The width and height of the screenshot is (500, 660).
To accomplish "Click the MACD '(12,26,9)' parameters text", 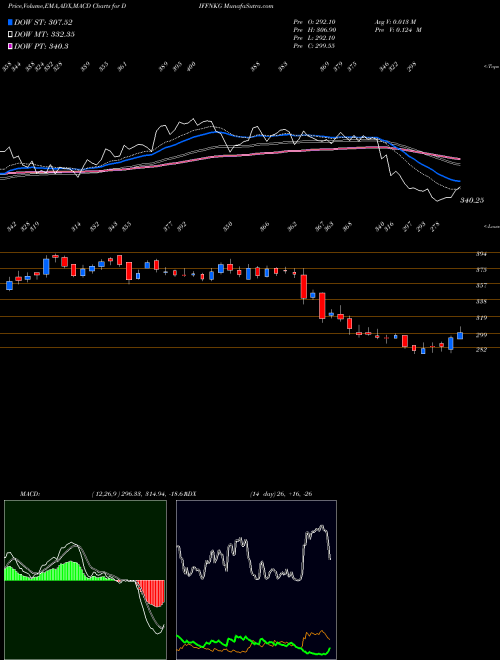I will pyautogui.click(x=106, y=494).
